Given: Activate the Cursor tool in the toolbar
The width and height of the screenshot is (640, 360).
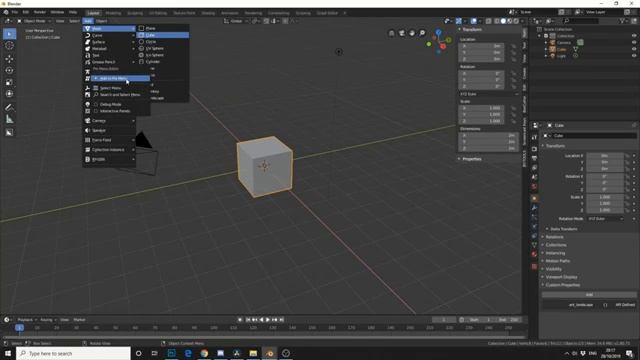Looking at the screenshot, I should [x=9, y=45].
